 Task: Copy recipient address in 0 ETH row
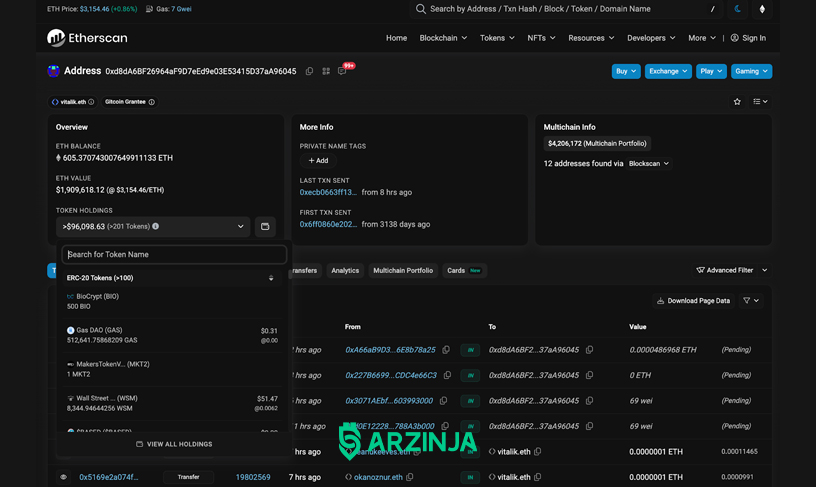(x=589, y=375)
